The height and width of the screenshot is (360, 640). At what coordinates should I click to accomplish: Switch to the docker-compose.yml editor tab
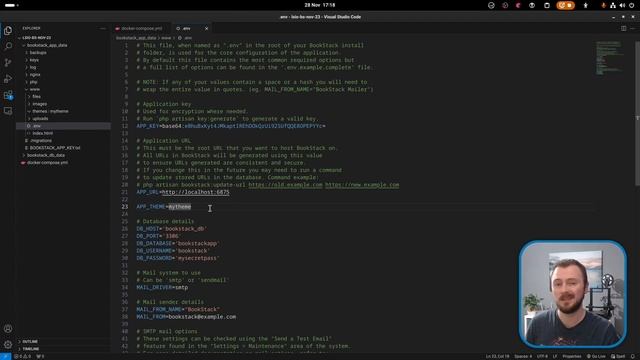tap(141, 29)
